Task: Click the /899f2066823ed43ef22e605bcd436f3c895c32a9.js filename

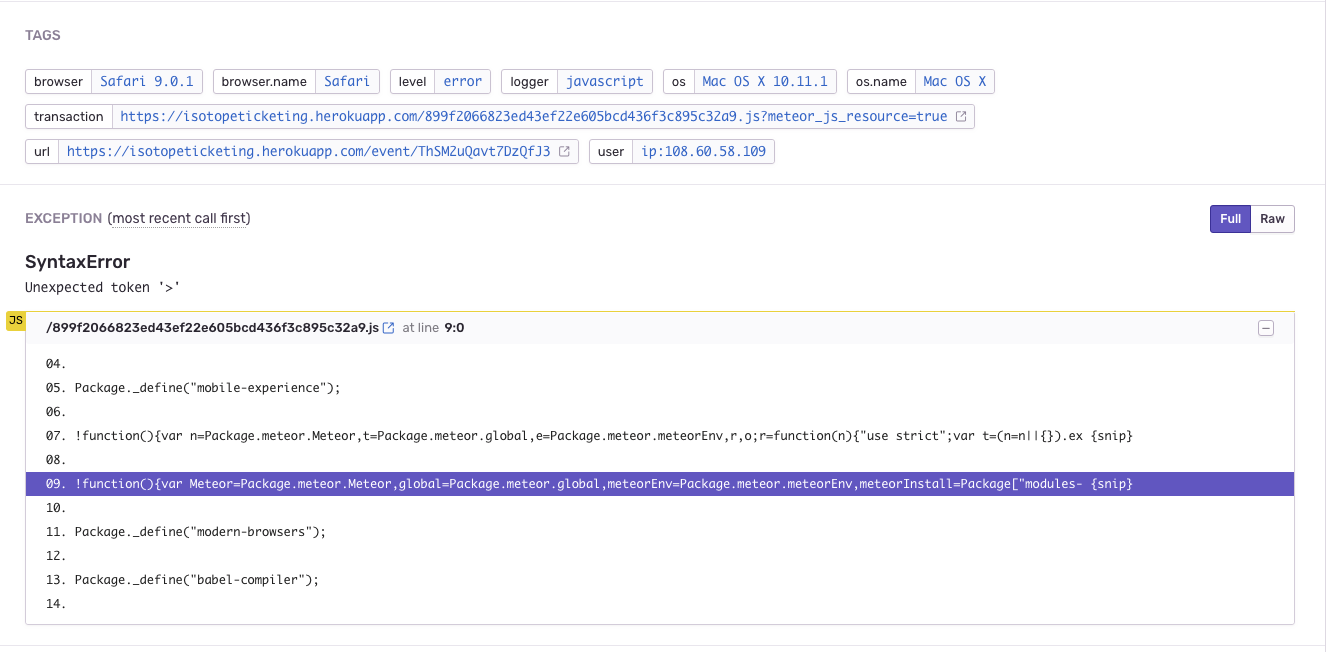Action: click(x=210, y=327)
